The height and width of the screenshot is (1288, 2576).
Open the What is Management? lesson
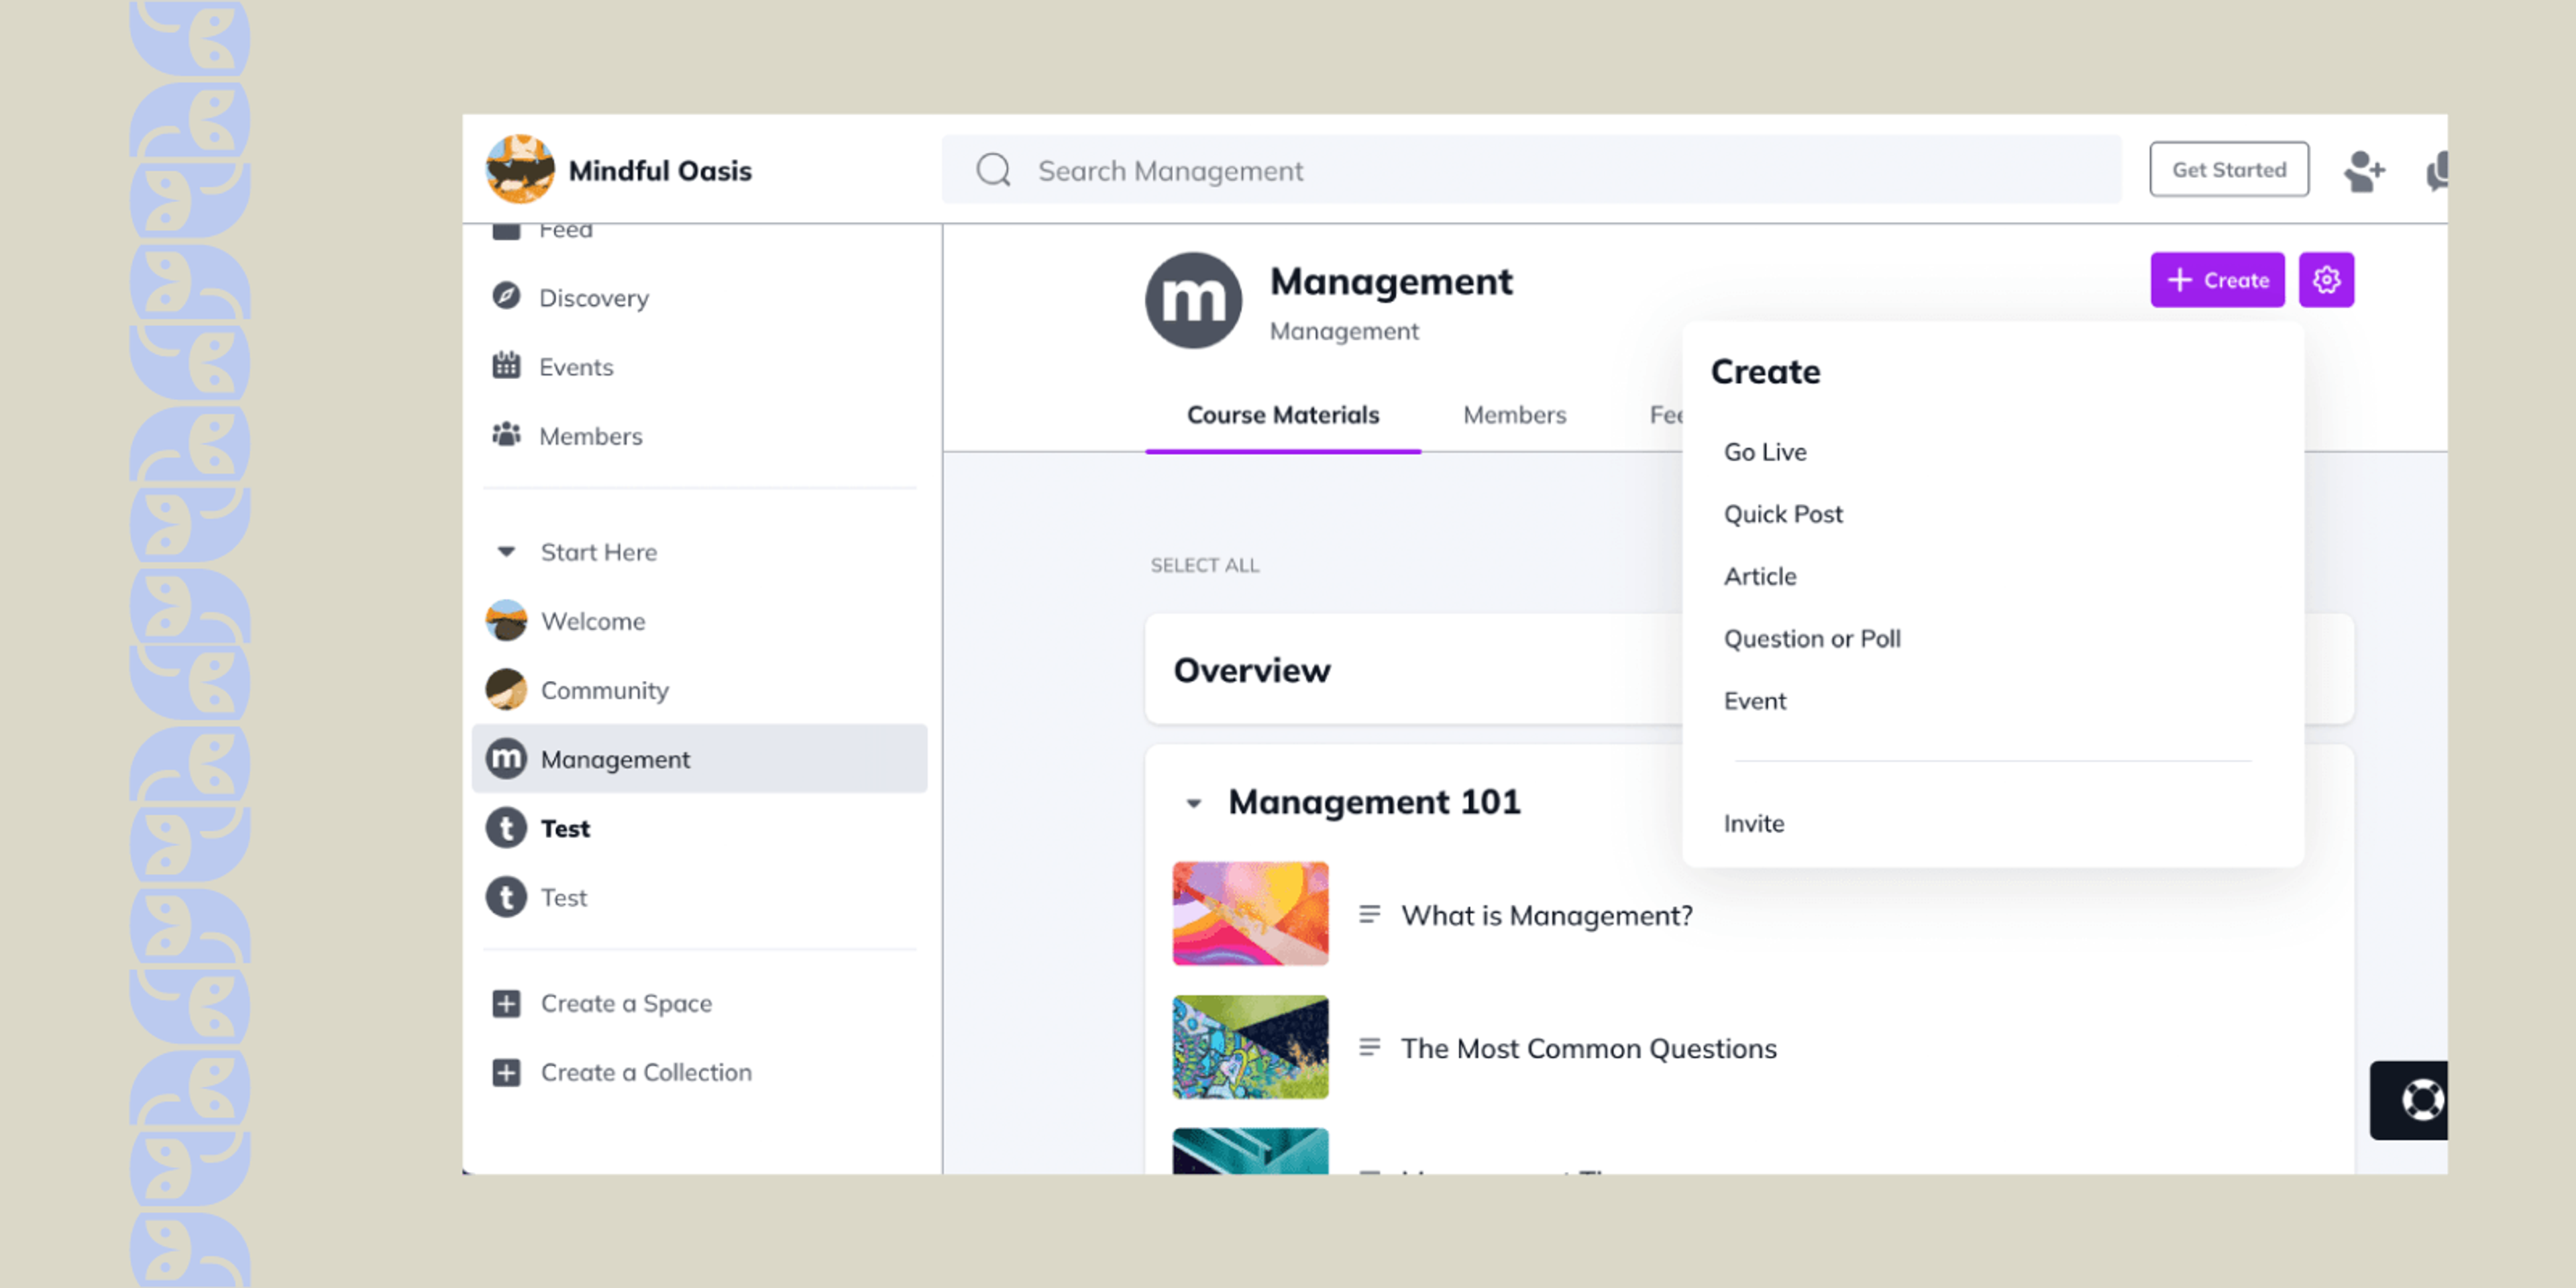pyautogui.click(x=1547, y=915)
